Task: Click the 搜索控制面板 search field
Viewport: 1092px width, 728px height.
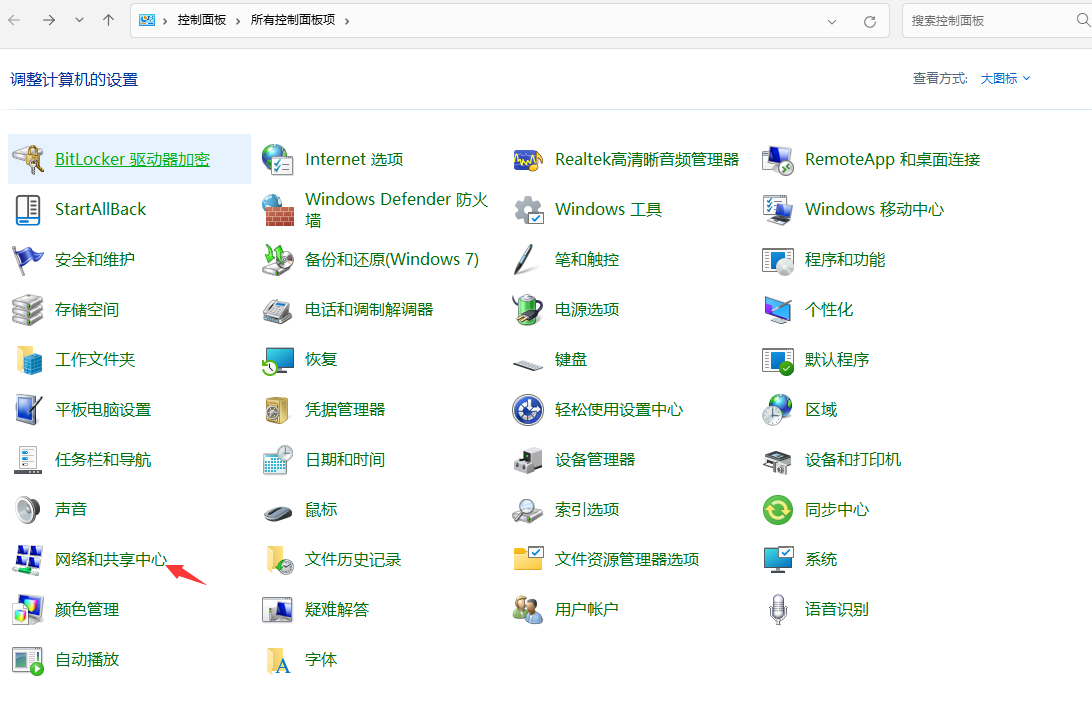Action: [x=990, y=21]
